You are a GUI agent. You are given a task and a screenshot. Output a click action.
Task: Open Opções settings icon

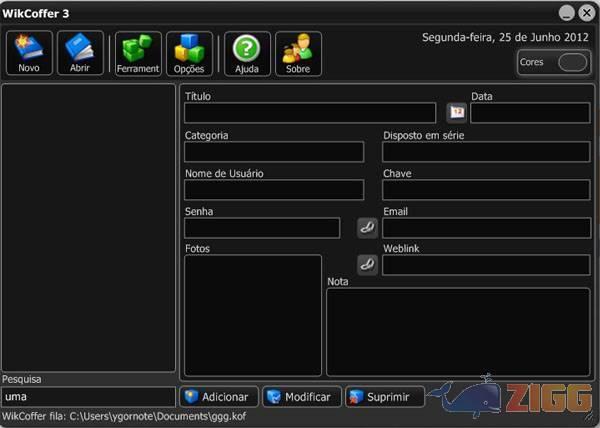pos(189,53)
